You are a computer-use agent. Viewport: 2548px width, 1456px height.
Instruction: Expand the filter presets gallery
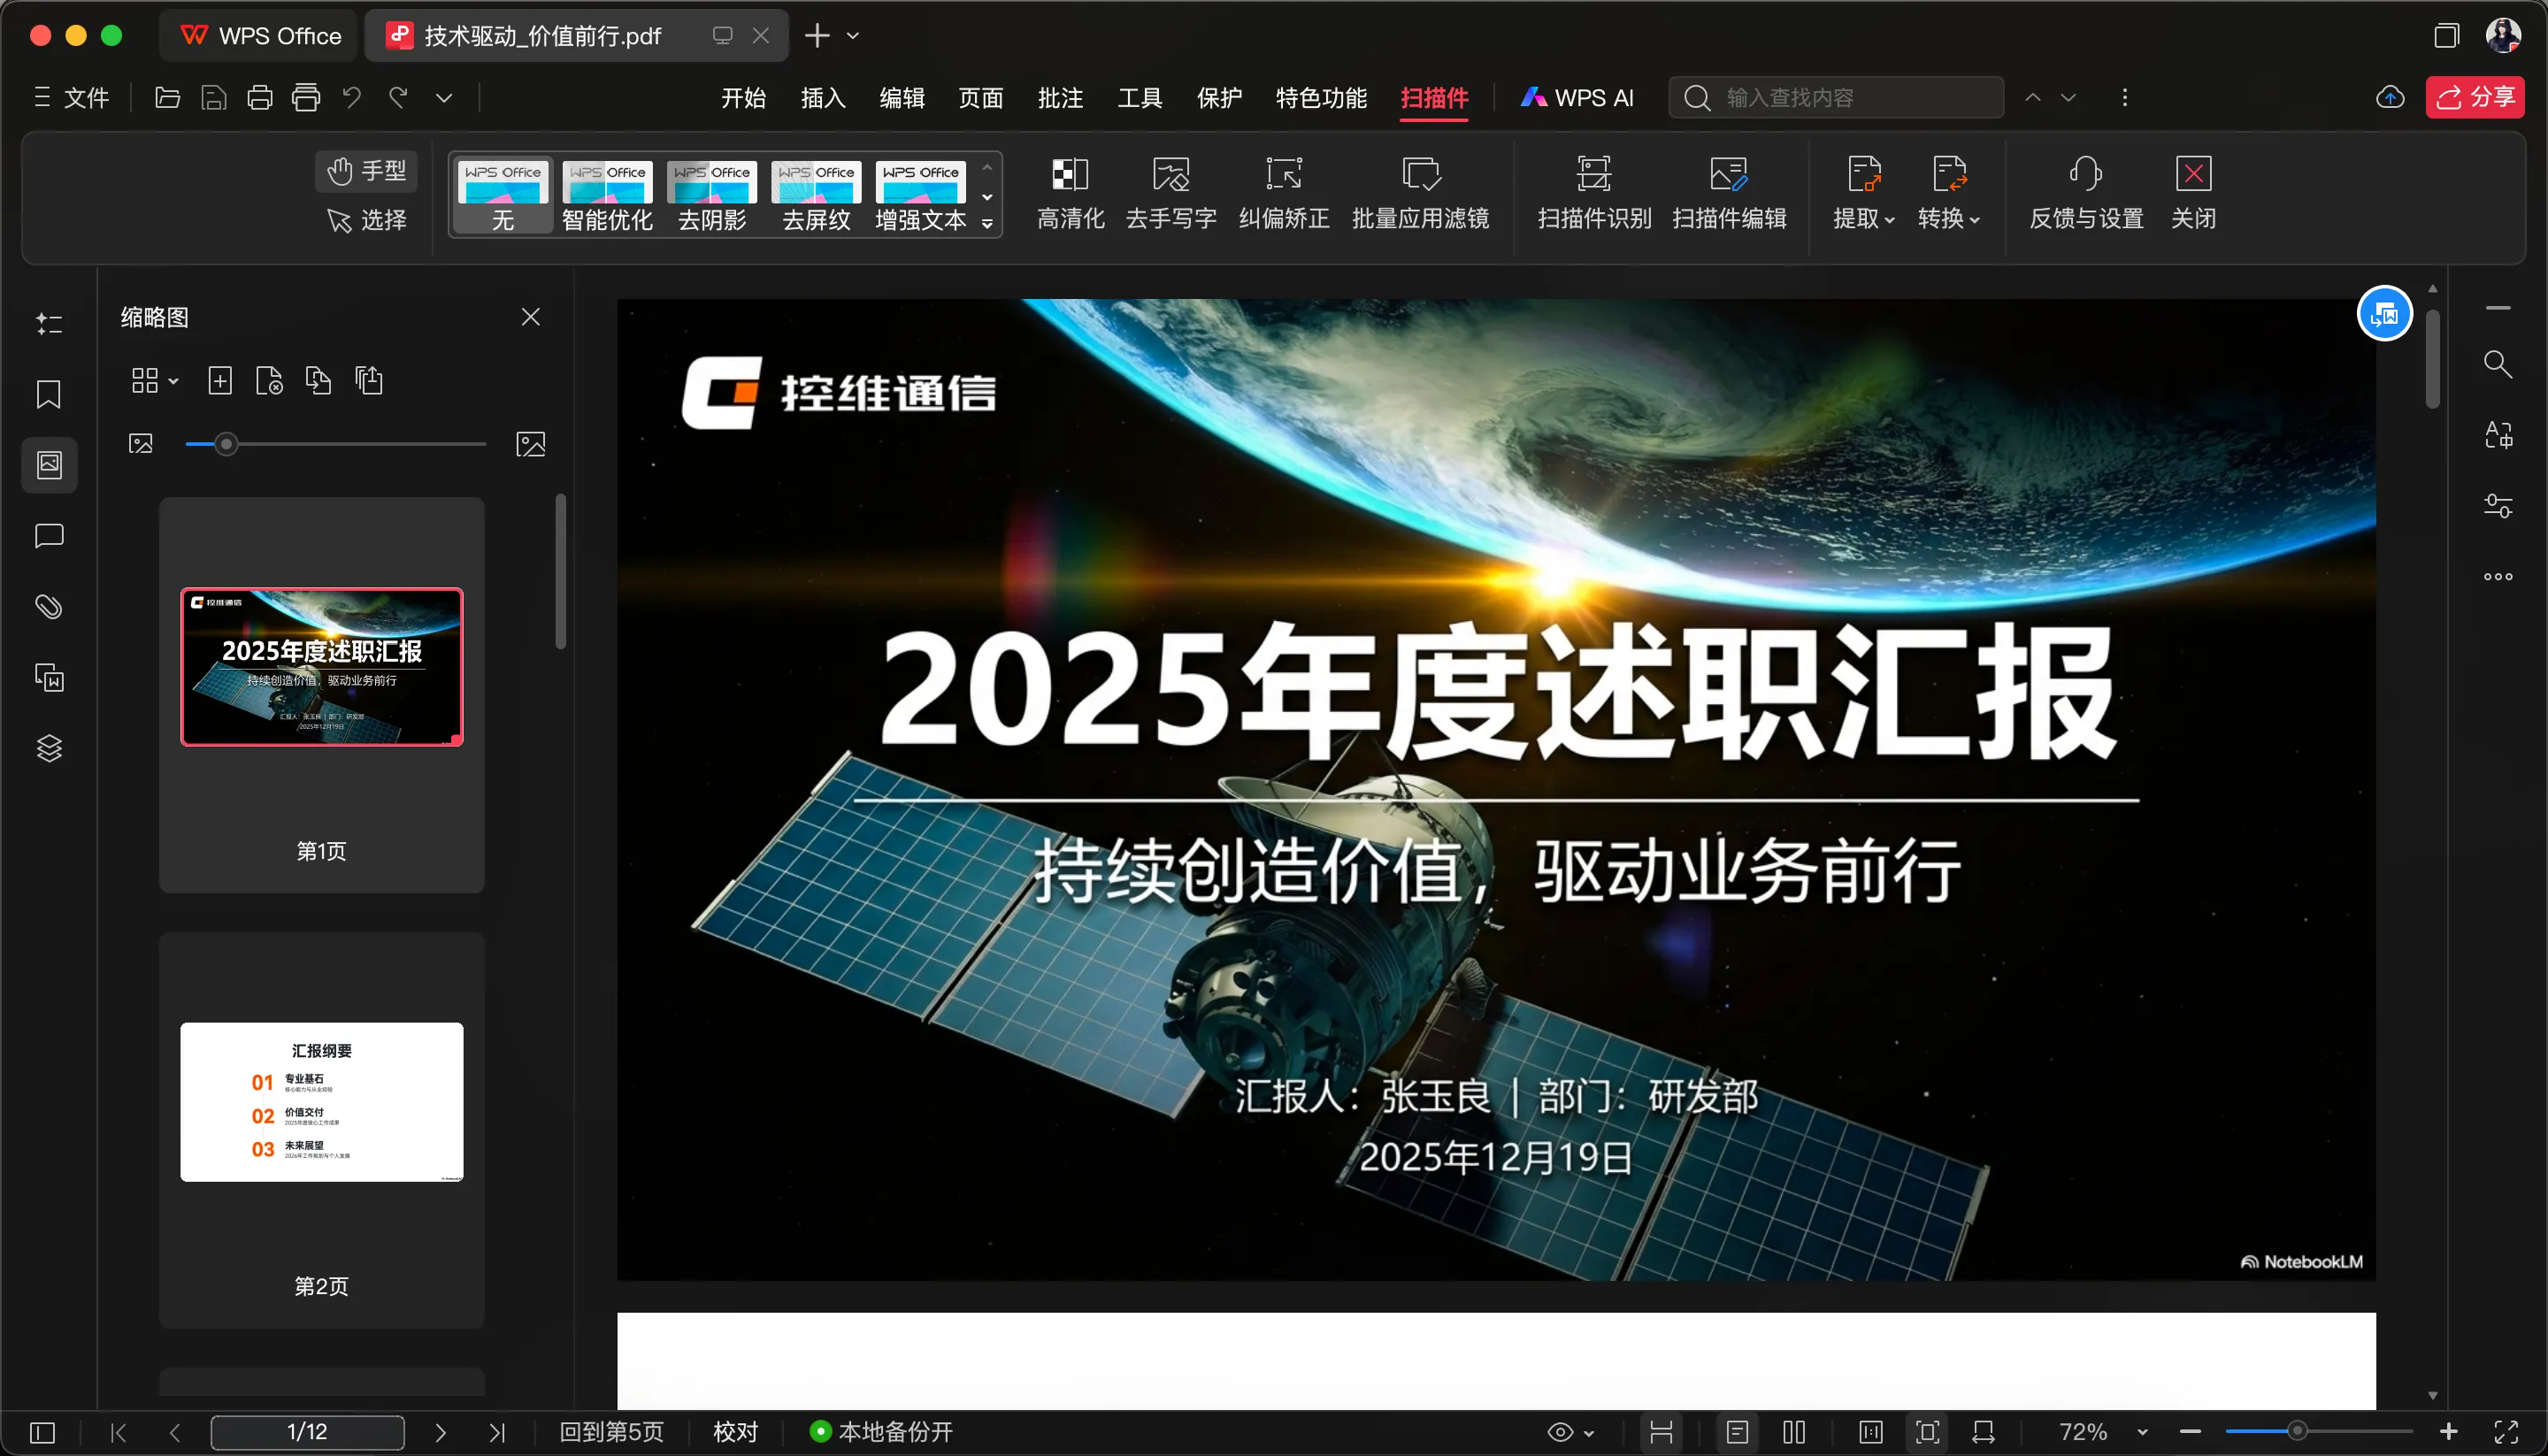[987, 223]
